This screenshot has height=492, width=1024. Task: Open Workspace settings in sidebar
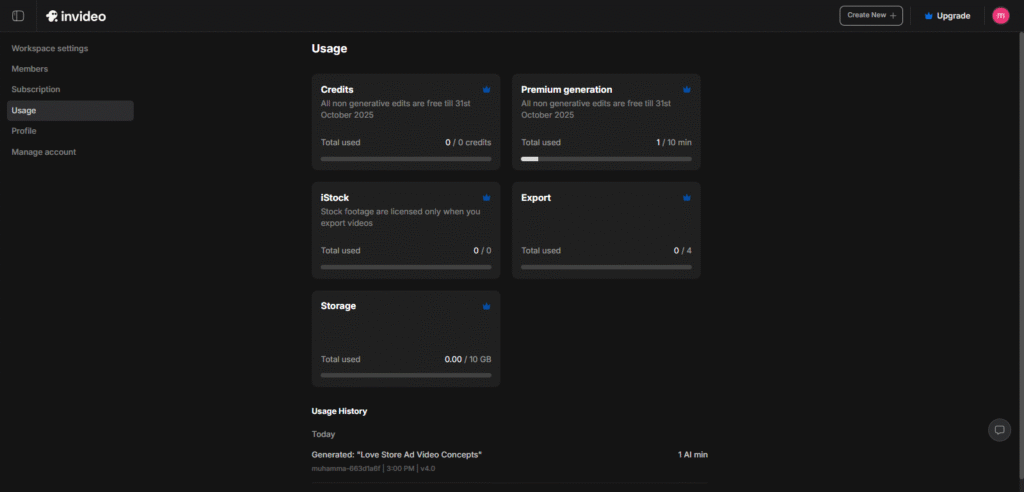coord(50,48)
